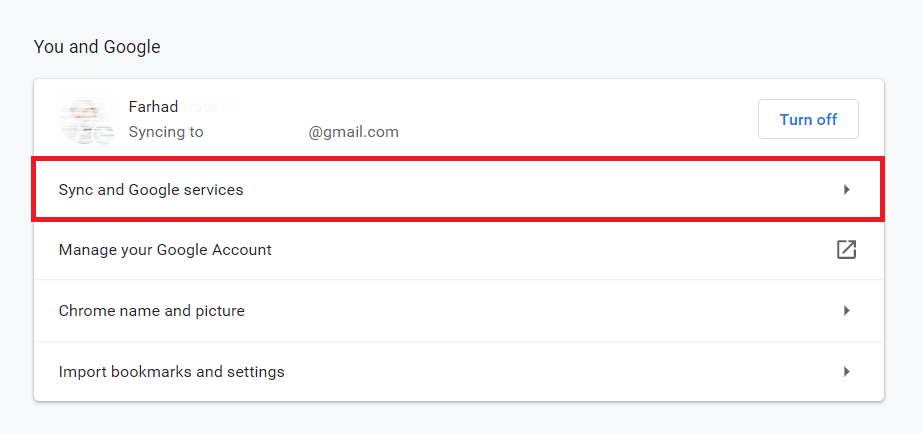Screen dimensions: 923x433
Task: Select the @gmail.com email address text
Action: tap(353, 132)
